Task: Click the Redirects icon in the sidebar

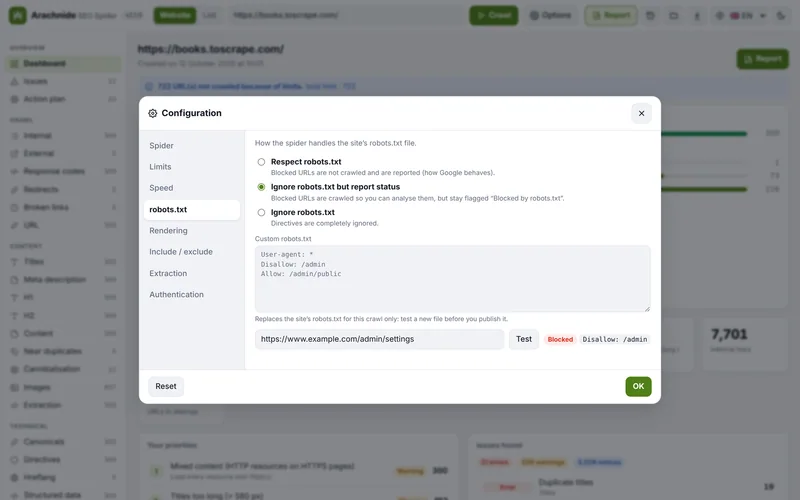Action: click(x=14, y=189)
